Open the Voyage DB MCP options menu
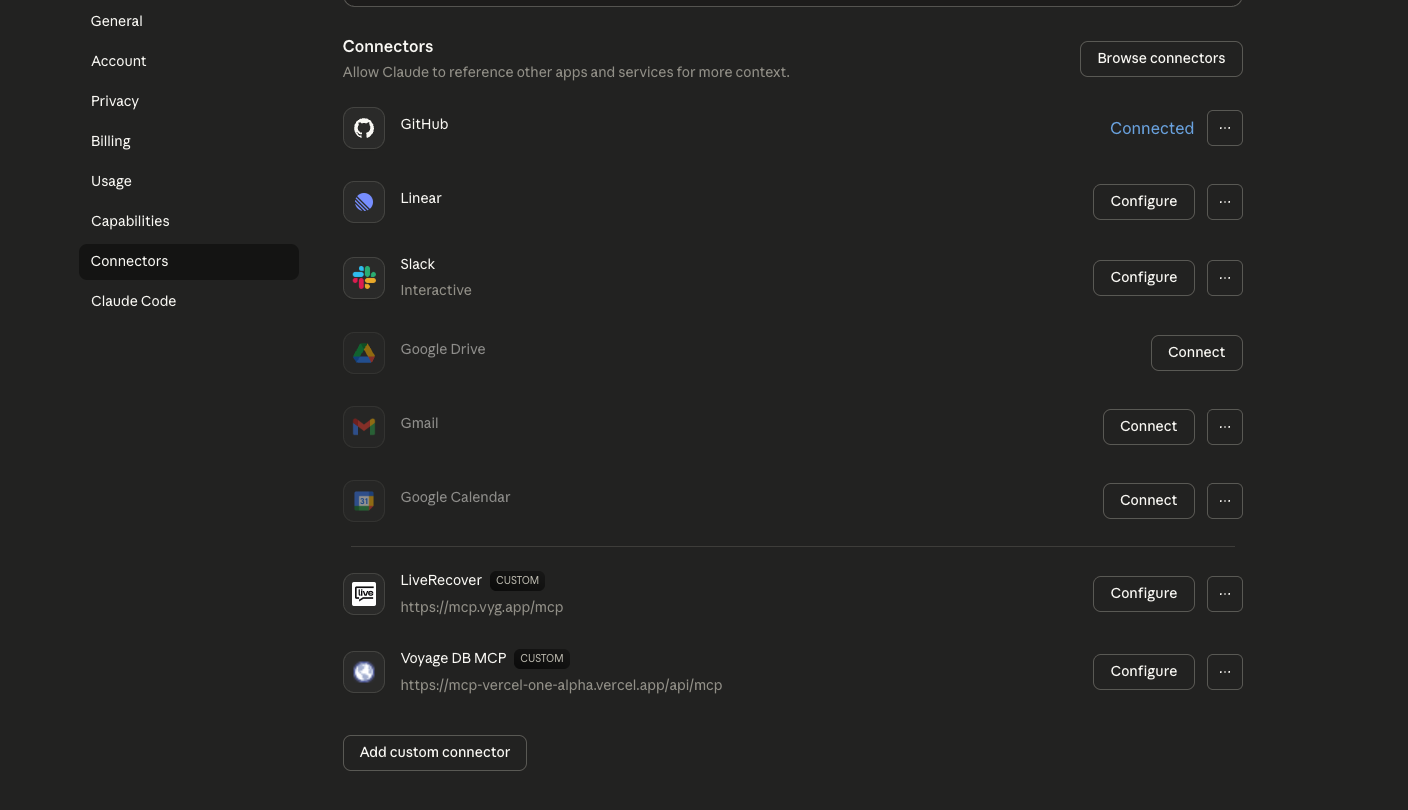The image size is (1408, 810). click(x=1224, y=672)
